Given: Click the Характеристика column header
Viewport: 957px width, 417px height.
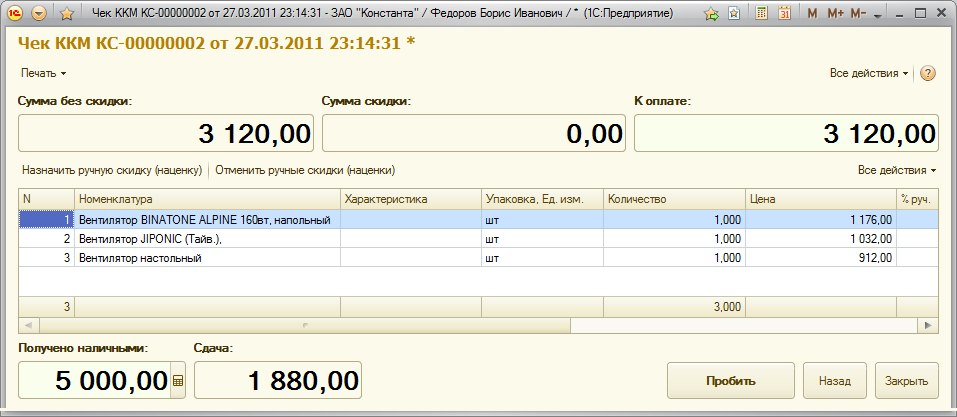Looking at the screenshot, I should coord(411,199).
